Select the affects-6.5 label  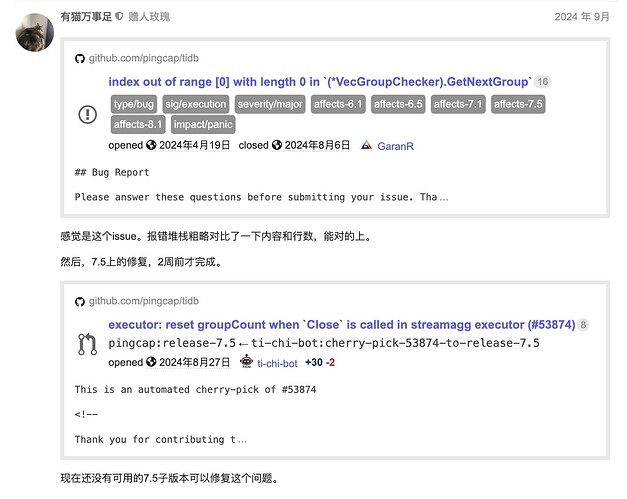click(x=398, y=104)
